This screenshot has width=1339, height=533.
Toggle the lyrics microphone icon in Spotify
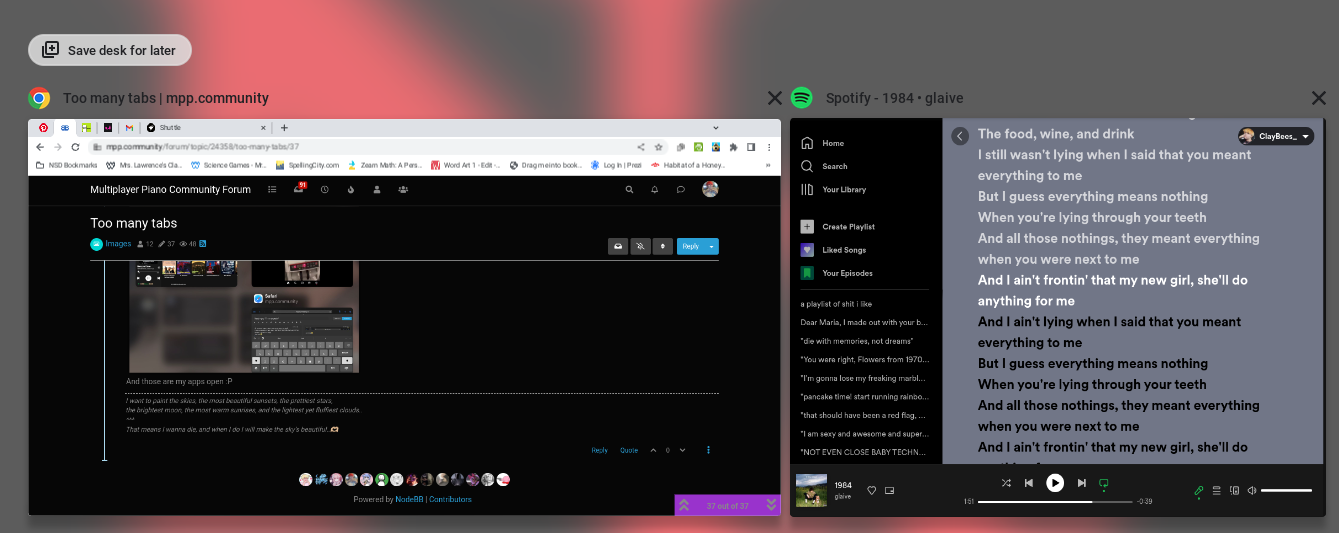[1199, 490]
